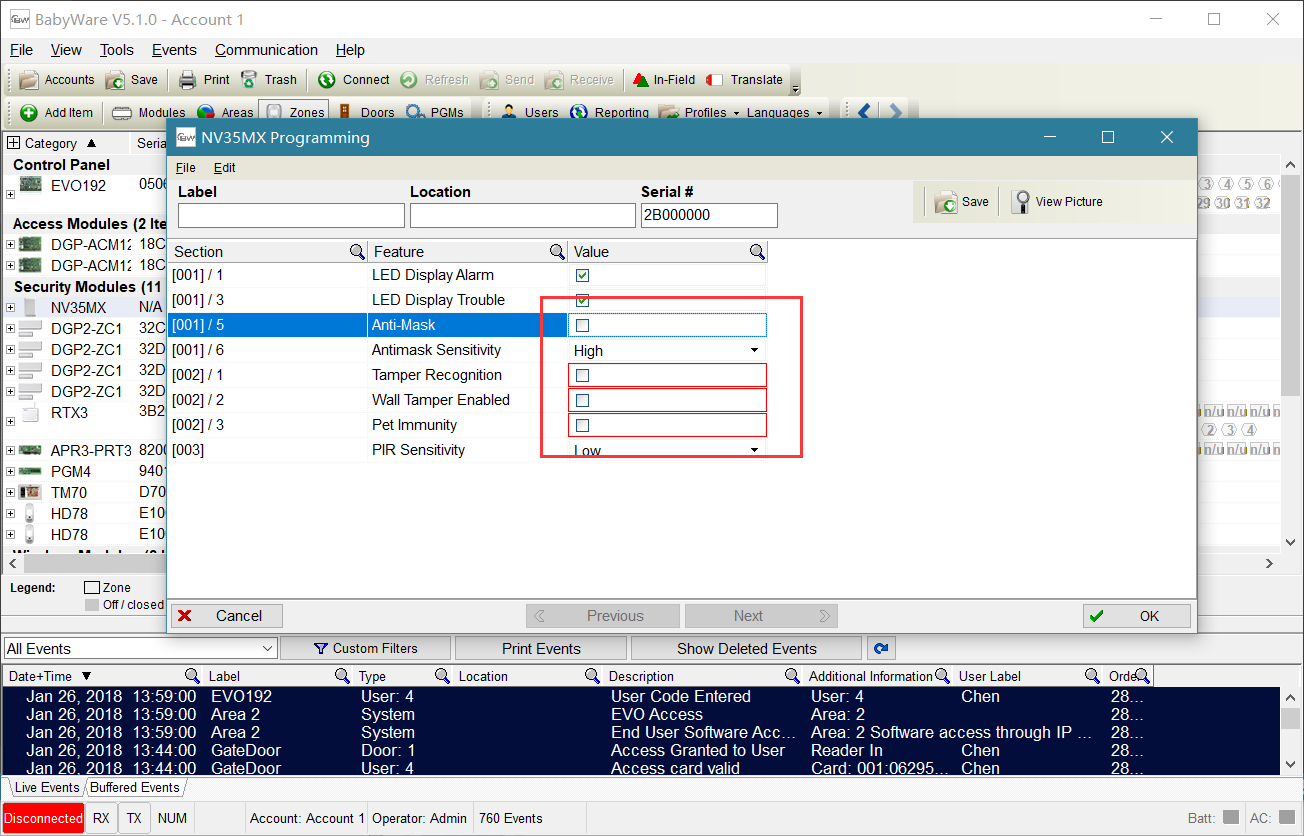The width and height of the screenshot is (1304, 836).
Task: Enable the Tamper Recognition checkbox
Action: (583, 375)
